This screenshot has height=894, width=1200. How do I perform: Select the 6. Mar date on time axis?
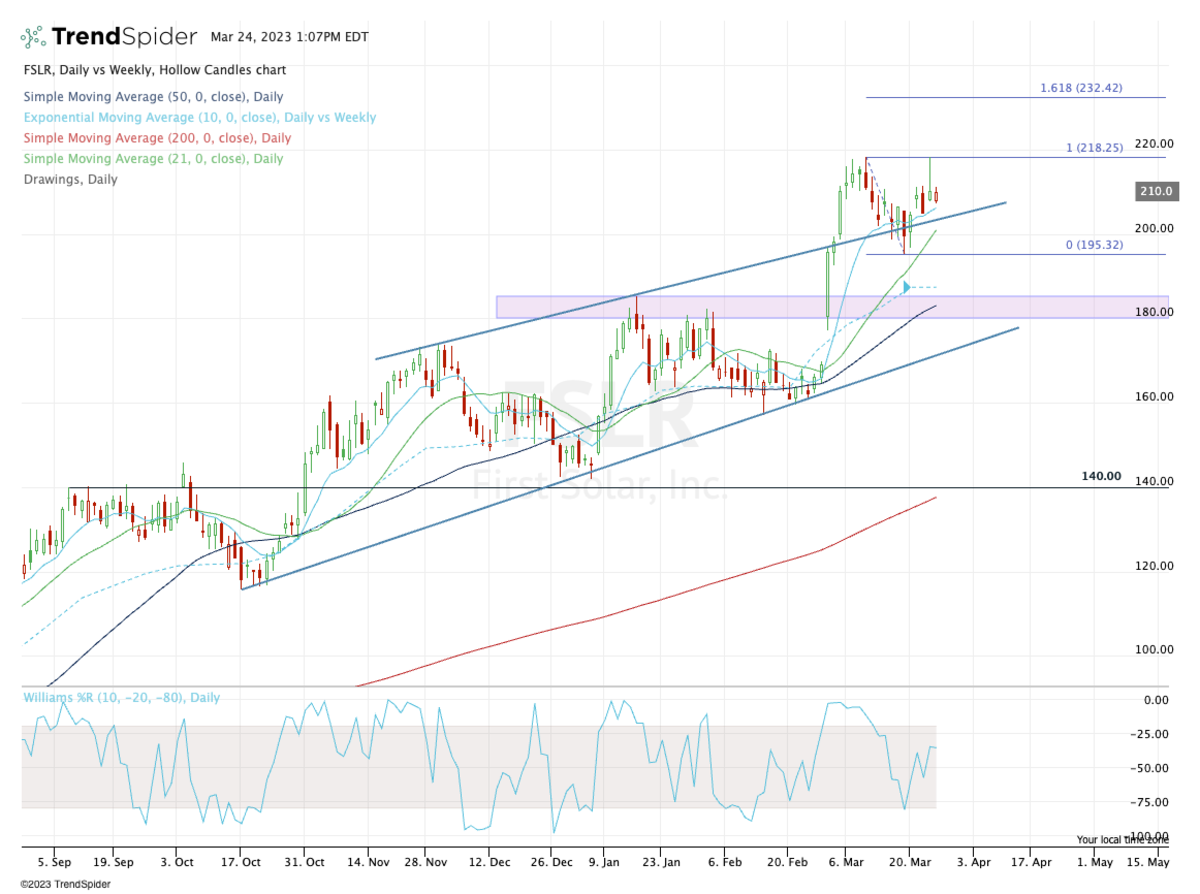[845, 861]
